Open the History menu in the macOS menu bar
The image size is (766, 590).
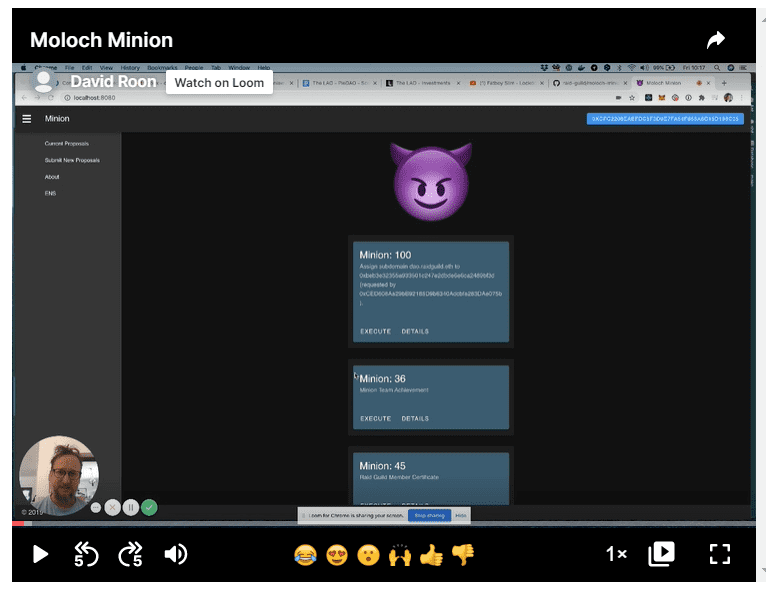click(130, 68)
